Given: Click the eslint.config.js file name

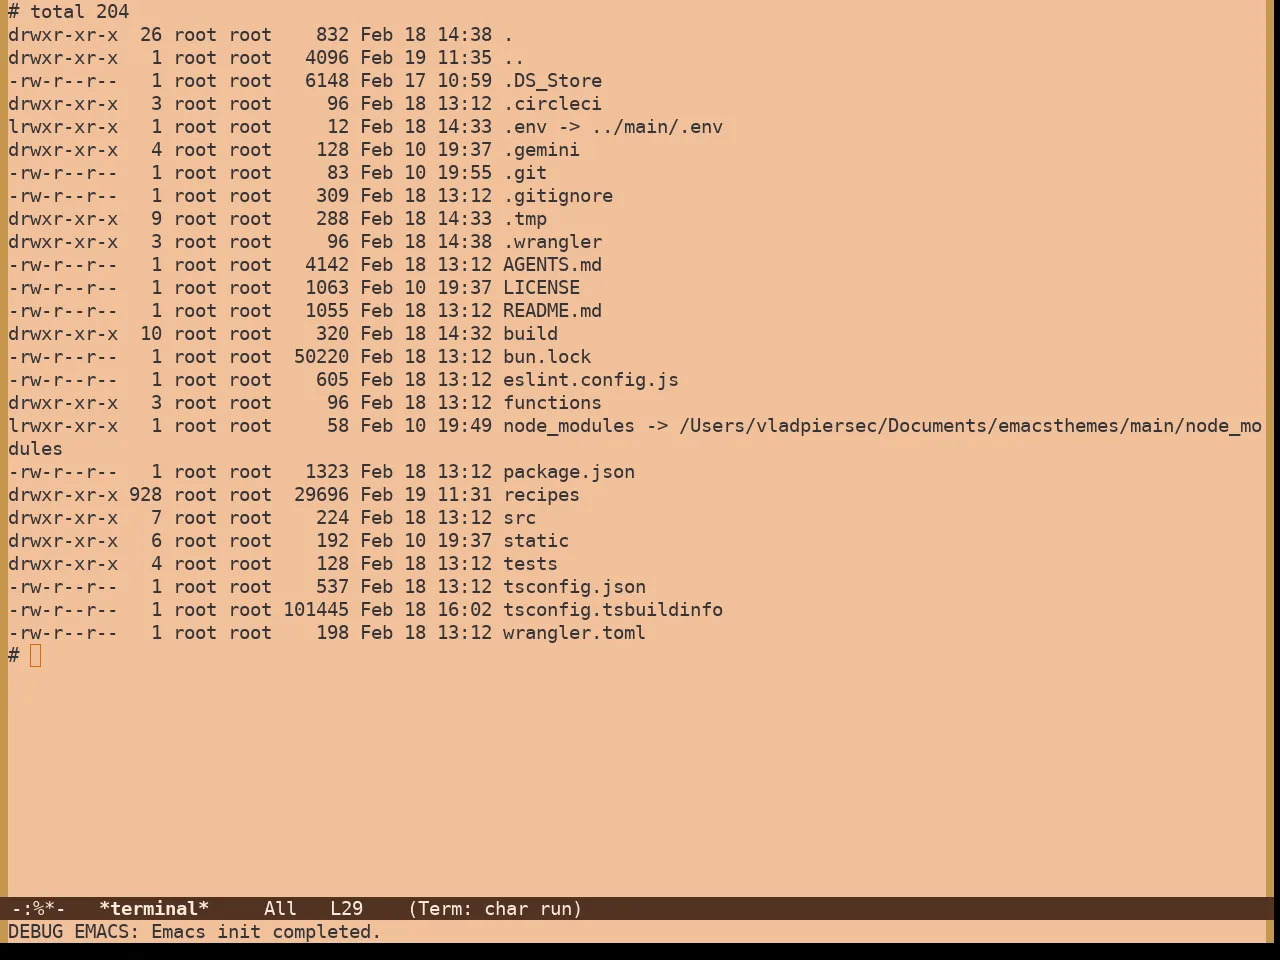Looking at the screenshot, I should tap(591, 380).
